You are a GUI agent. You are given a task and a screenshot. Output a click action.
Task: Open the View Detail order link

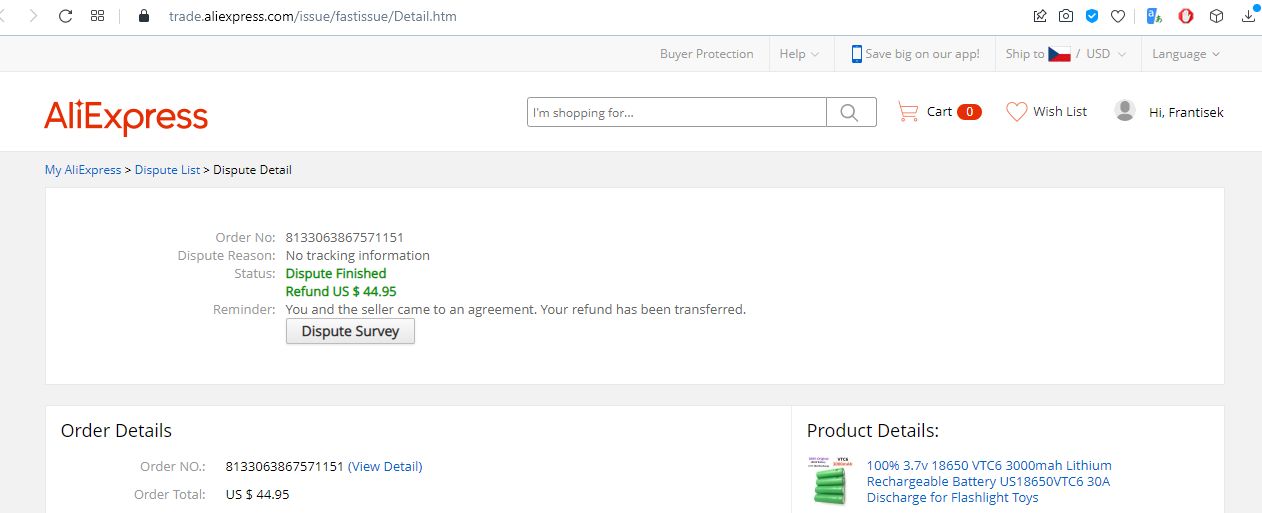click(x=385, y=467)
